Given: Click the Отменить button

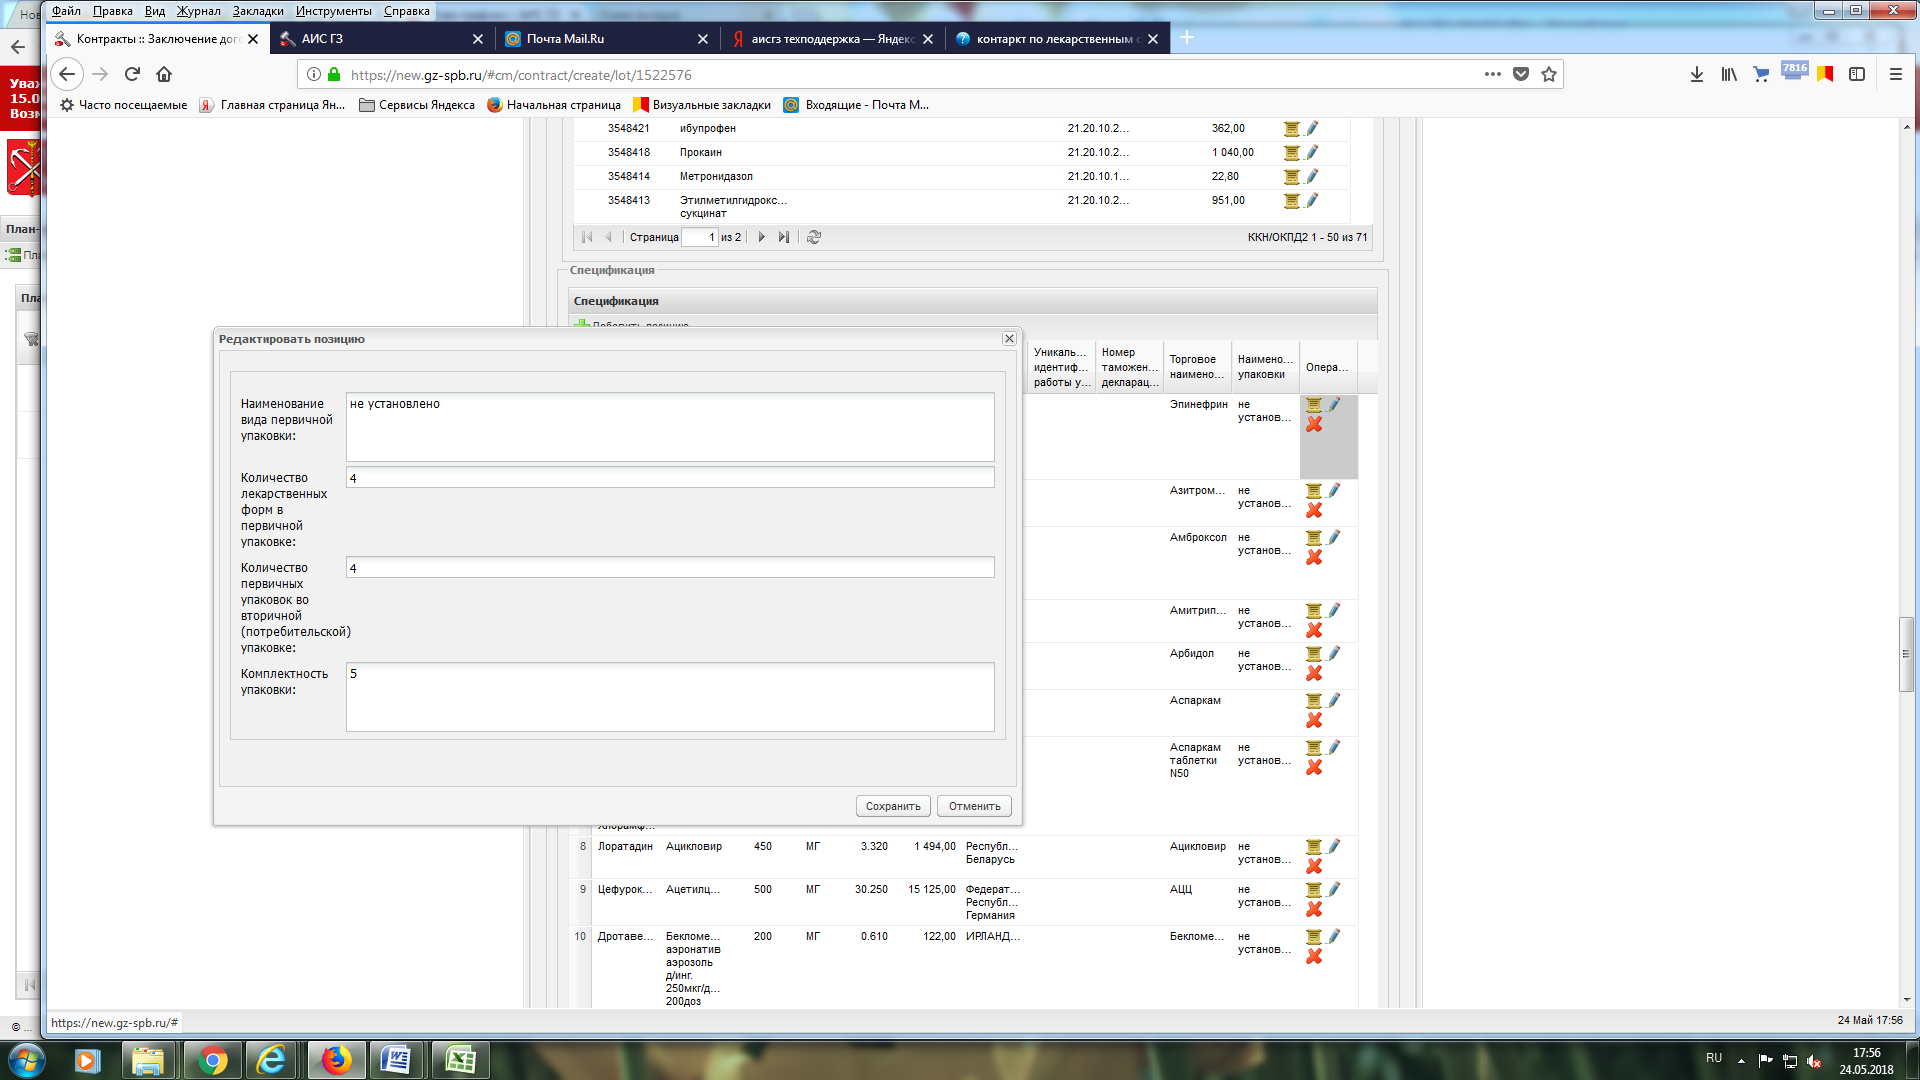Looking at the screenshot, I should [x=974, y=806].
